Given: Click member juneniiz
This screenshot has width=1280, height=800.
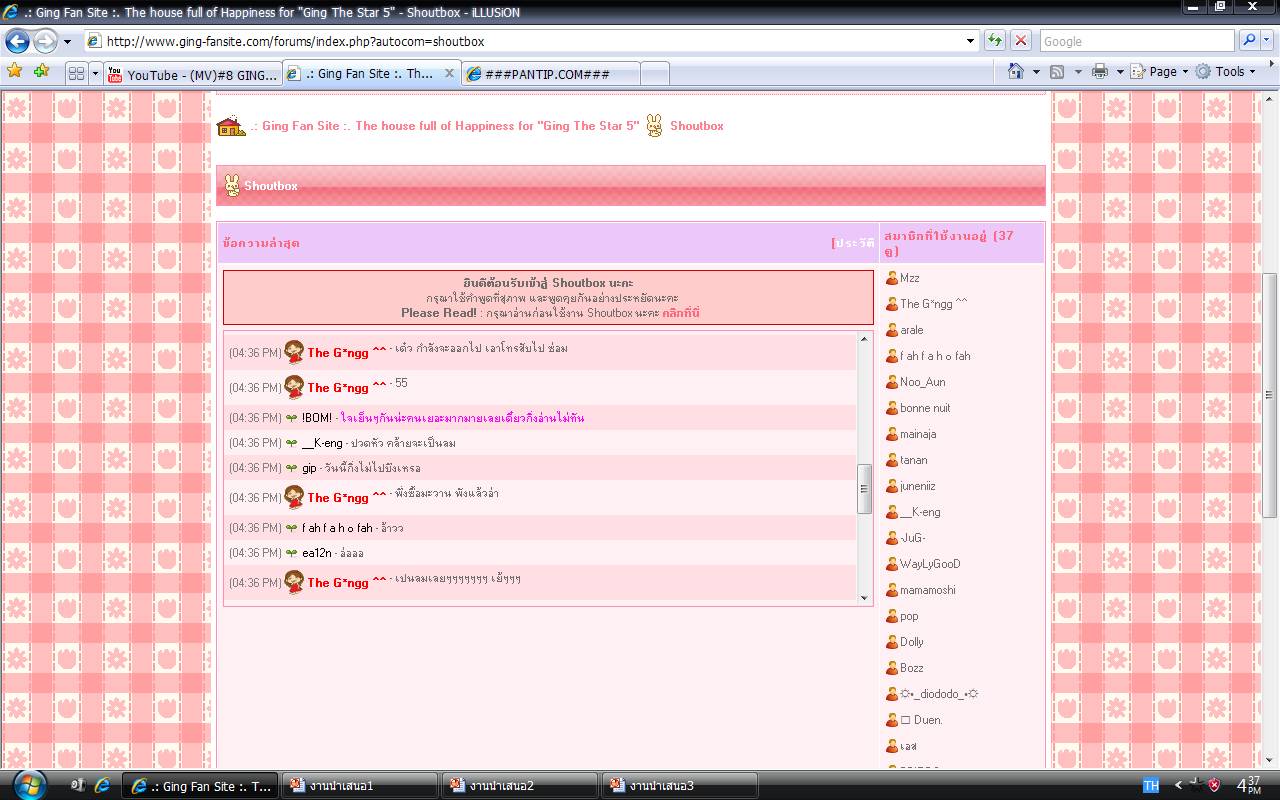Looking at the screenshot, I should coord(917,486).
